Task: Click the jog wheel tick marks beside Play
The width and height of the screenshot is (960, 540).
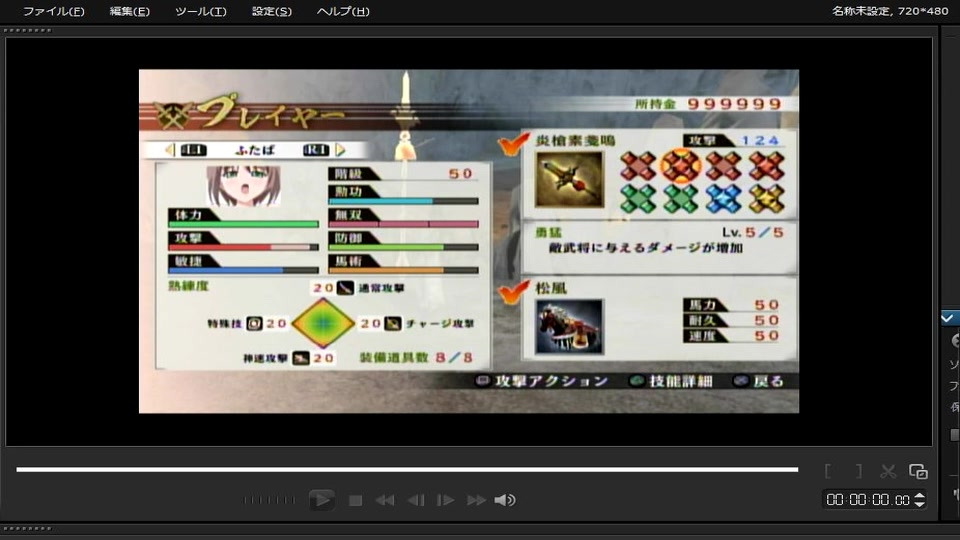Action: click(269, 500)
